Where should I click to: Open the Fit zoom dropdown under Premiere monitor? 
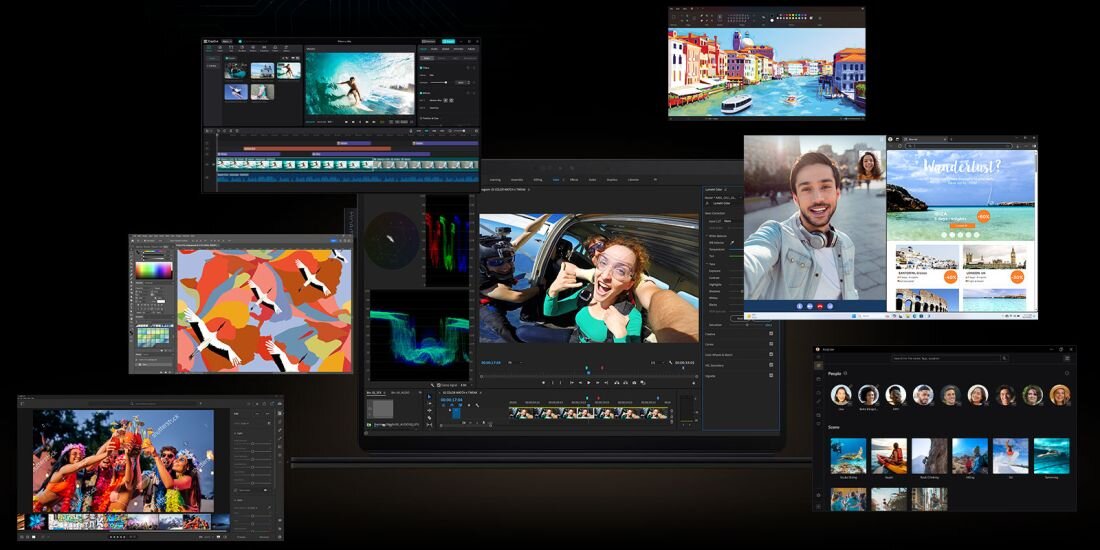[515, 363]
